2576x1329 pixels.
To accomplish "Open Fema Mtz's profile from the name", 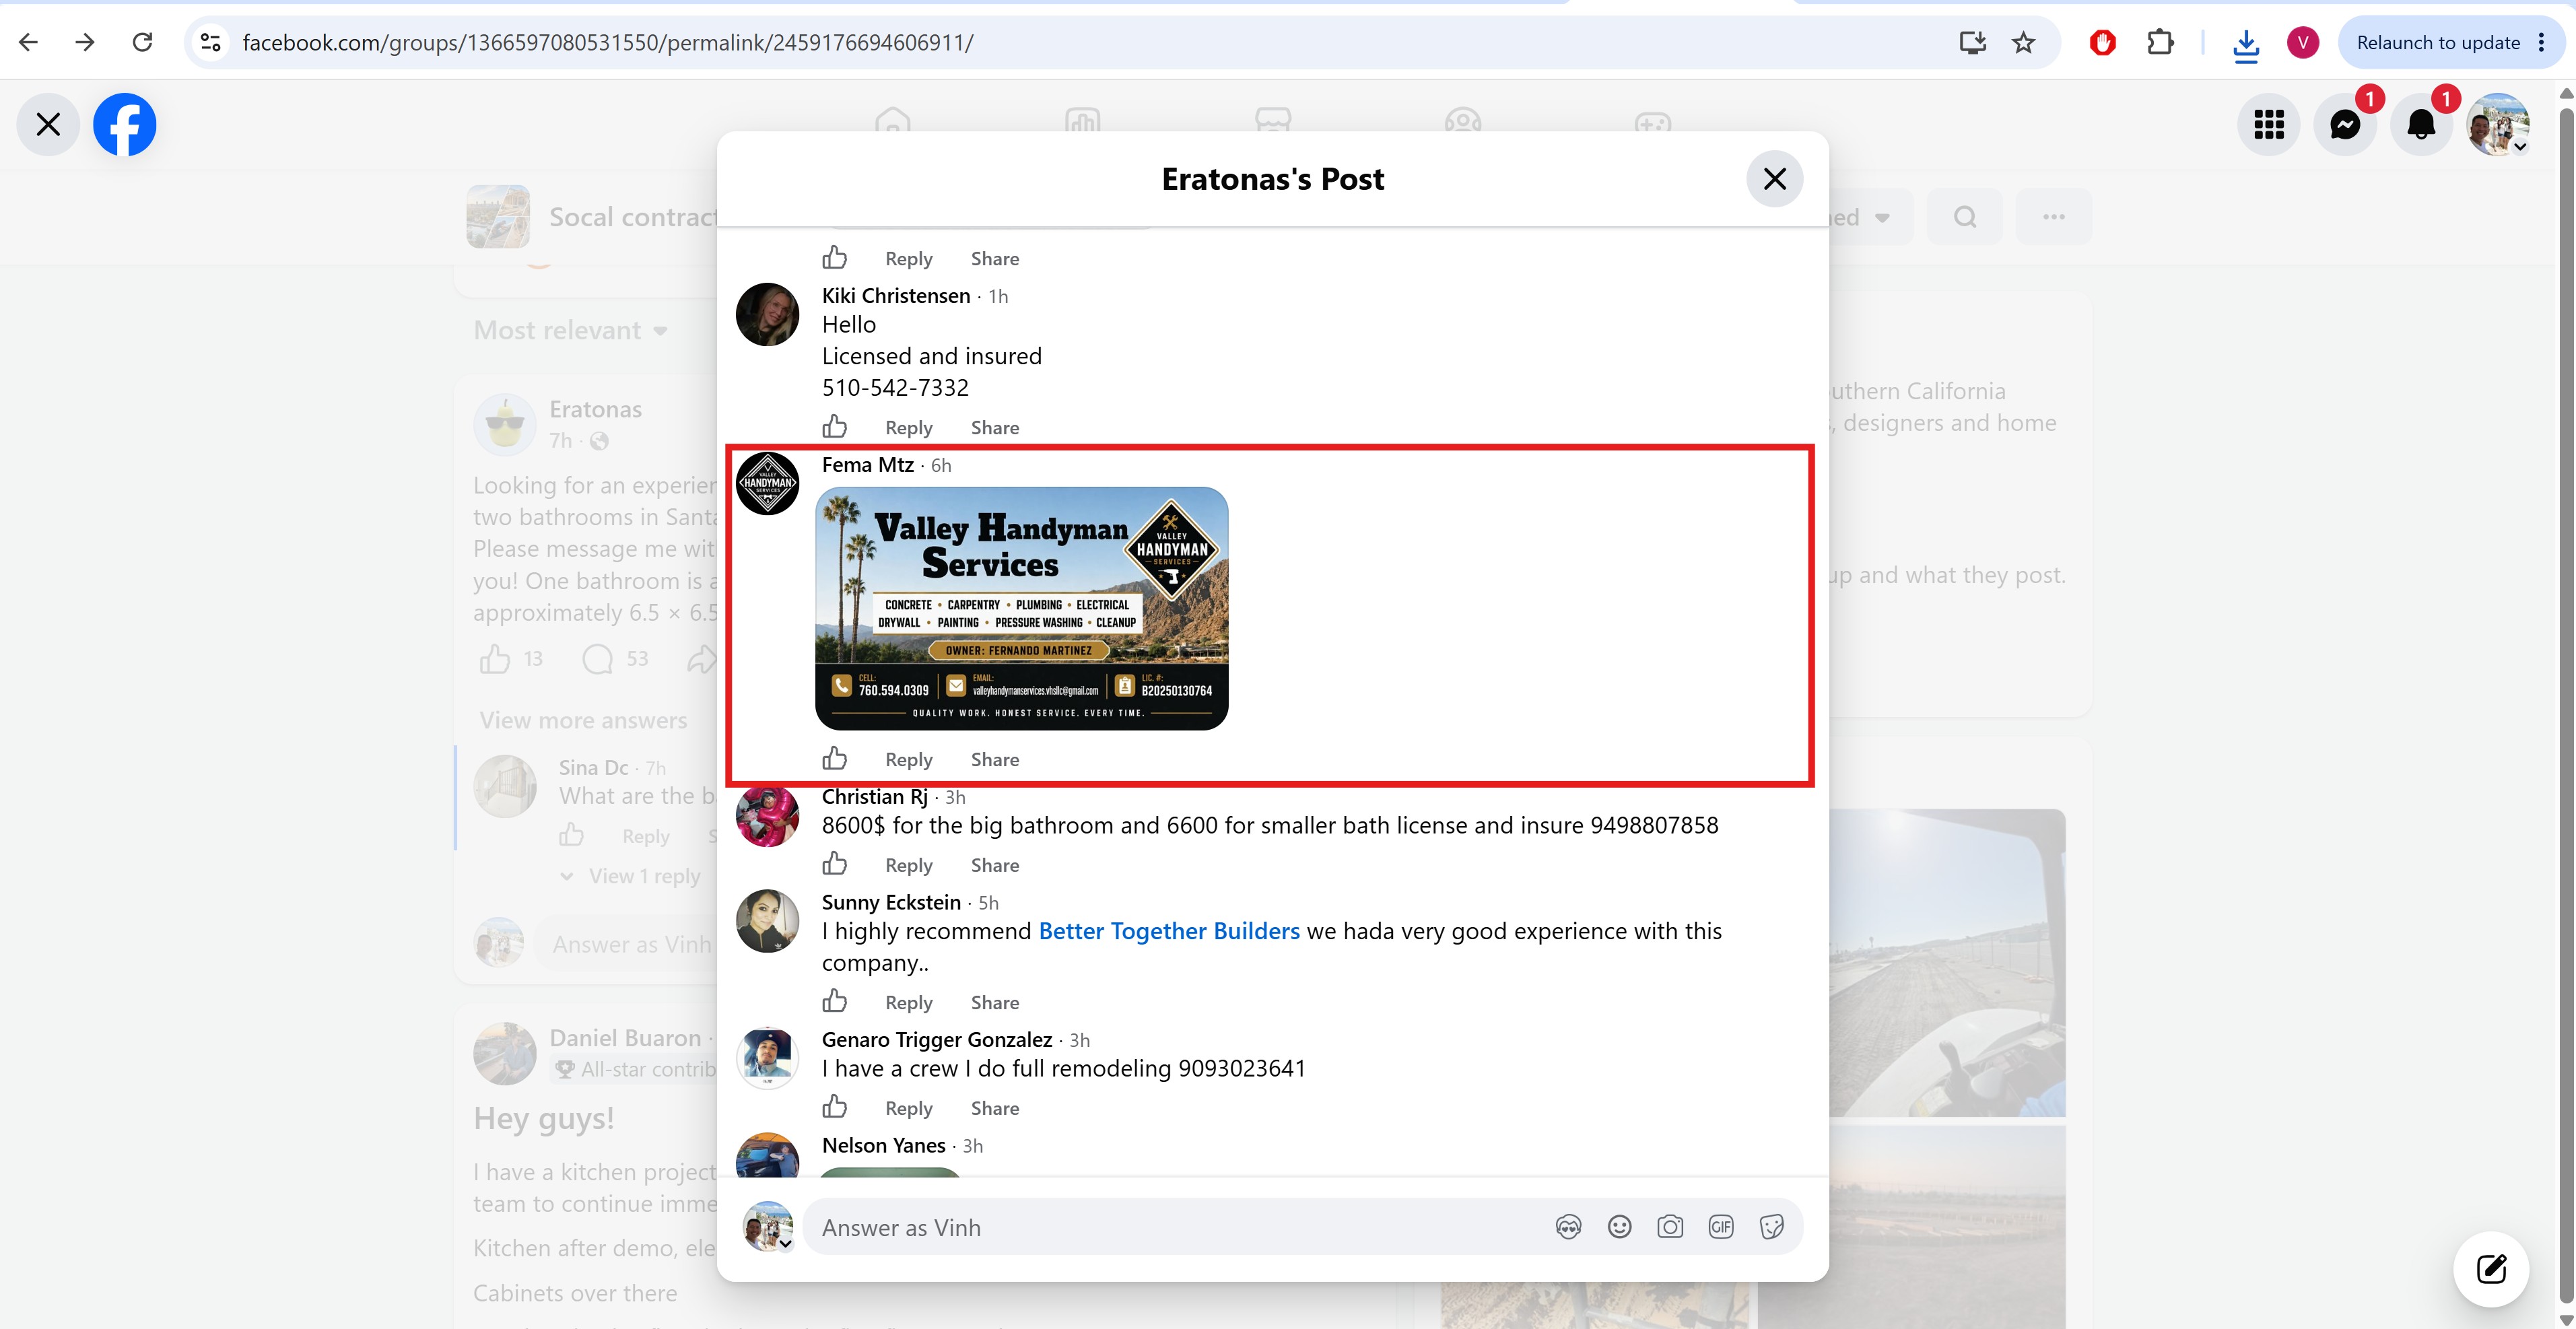I will [868, 465].
